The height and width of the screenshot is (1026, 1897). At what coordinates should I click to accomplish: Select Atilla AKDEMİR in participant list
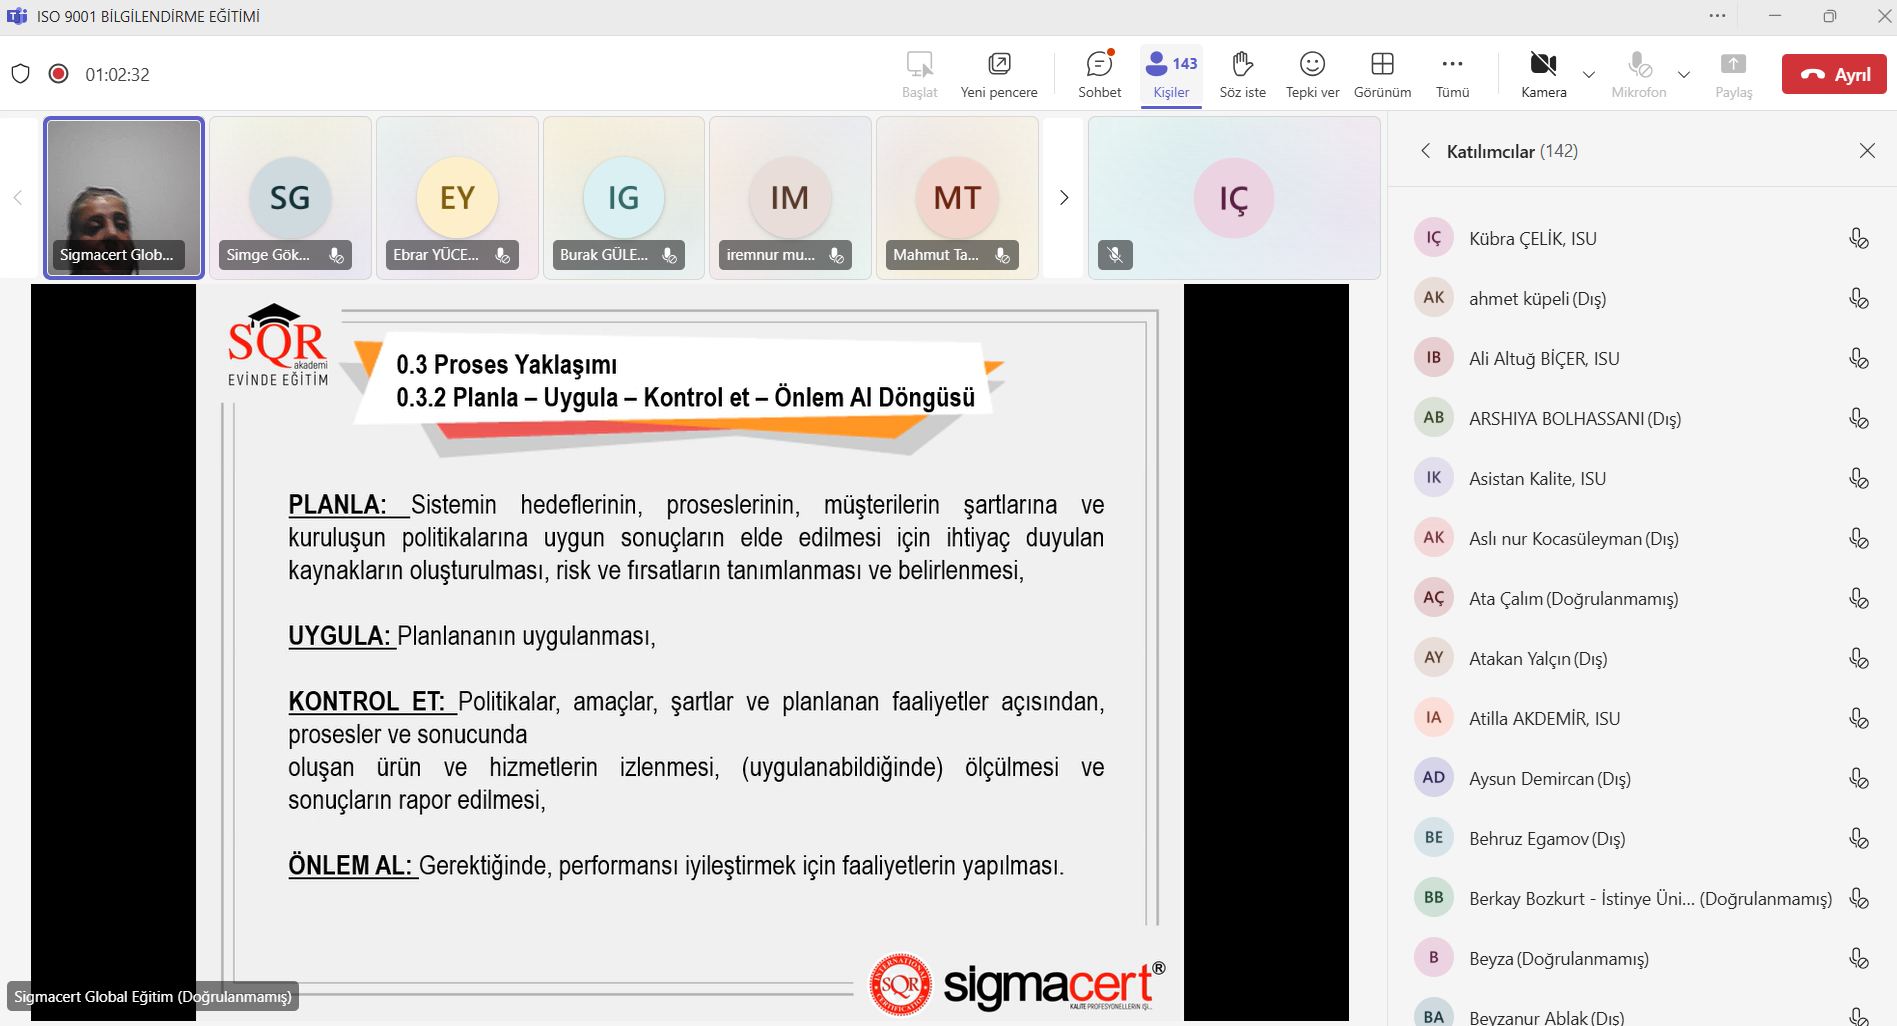(1544, 719)
